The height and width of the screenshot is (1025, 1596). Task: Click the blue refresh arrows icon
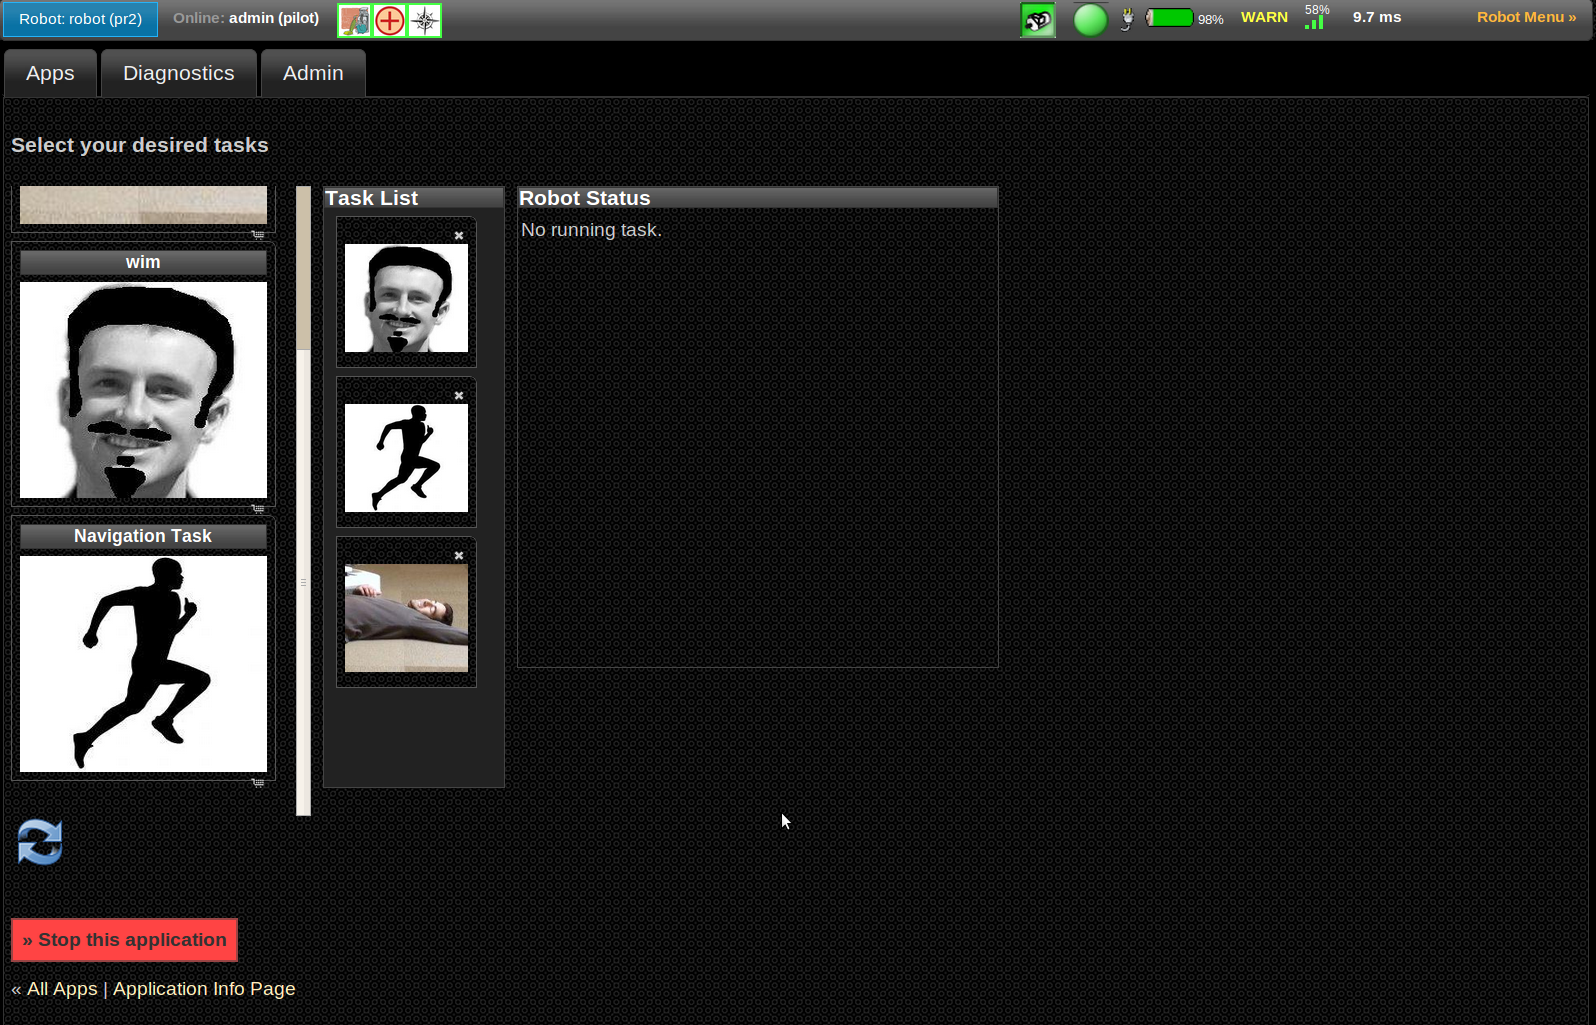pos(40,842)
